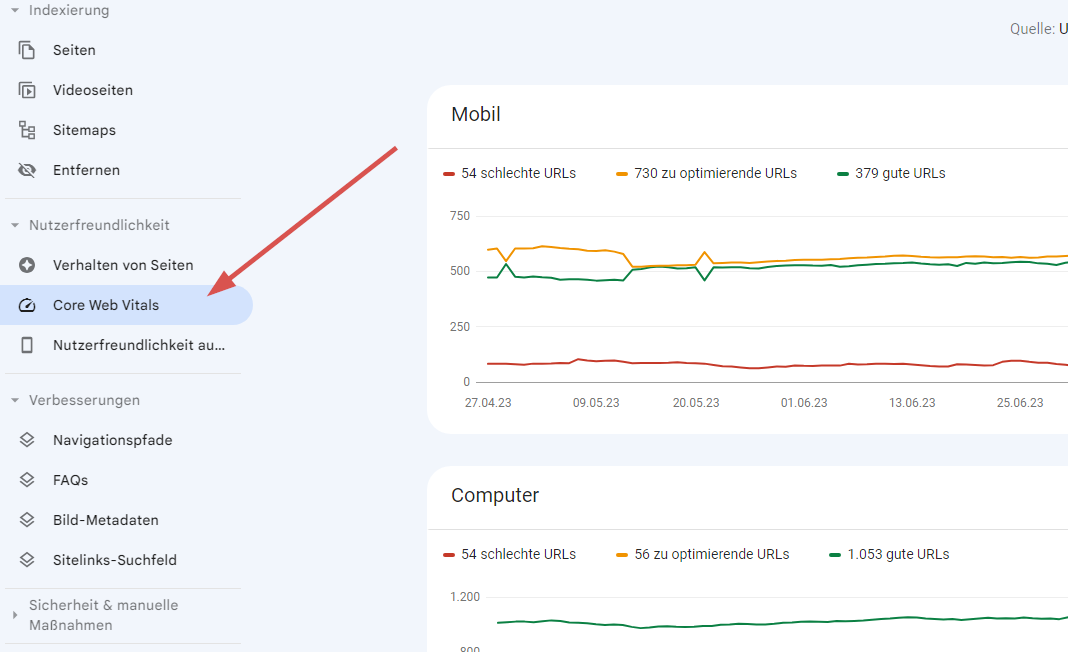Click green swatch beside 379 gute URLs

click(843, 174)
